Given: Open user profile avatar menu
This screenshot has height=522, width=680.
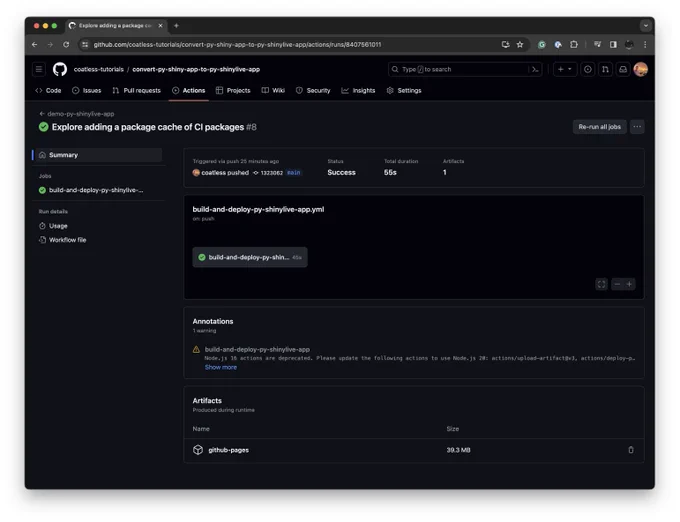Looking at the screenshot, I should click(x=641, y=69).
